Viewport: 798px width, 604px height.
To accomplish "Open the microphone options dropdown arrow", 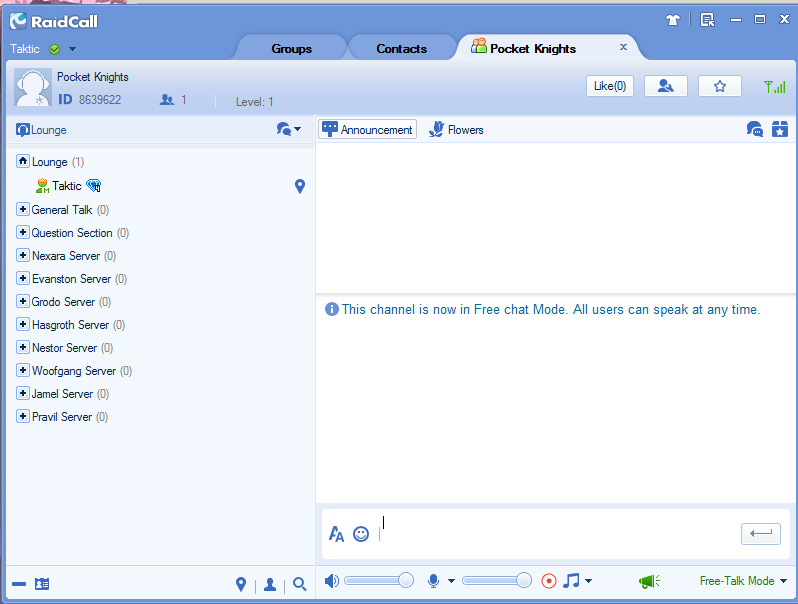I will [451, 581].
